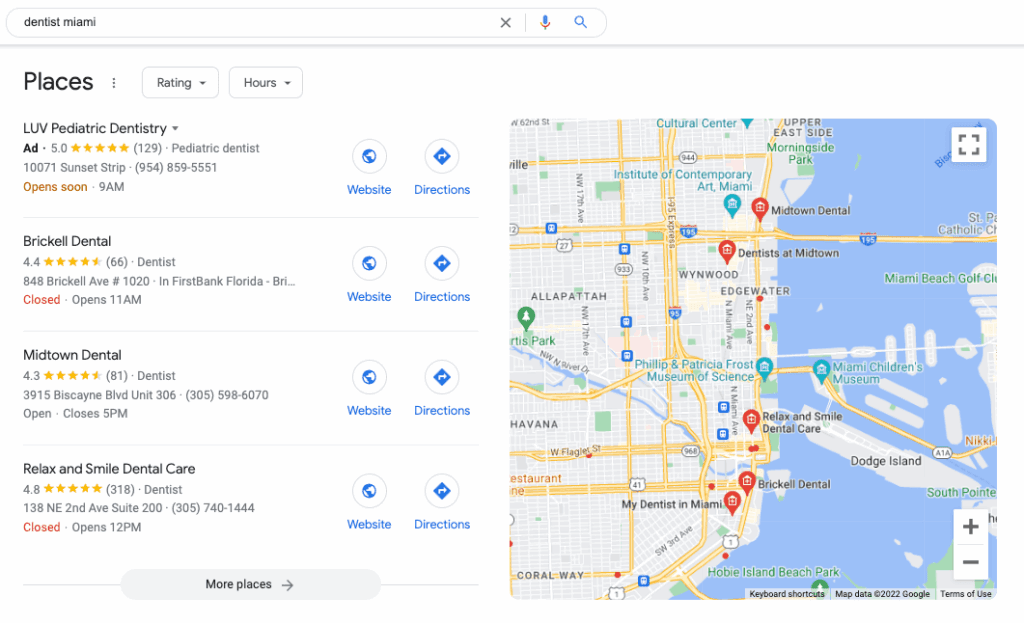Get Directions to Relax and Smile Dental Care
This screenshot has height=623, width=1024.
(442, 491)
